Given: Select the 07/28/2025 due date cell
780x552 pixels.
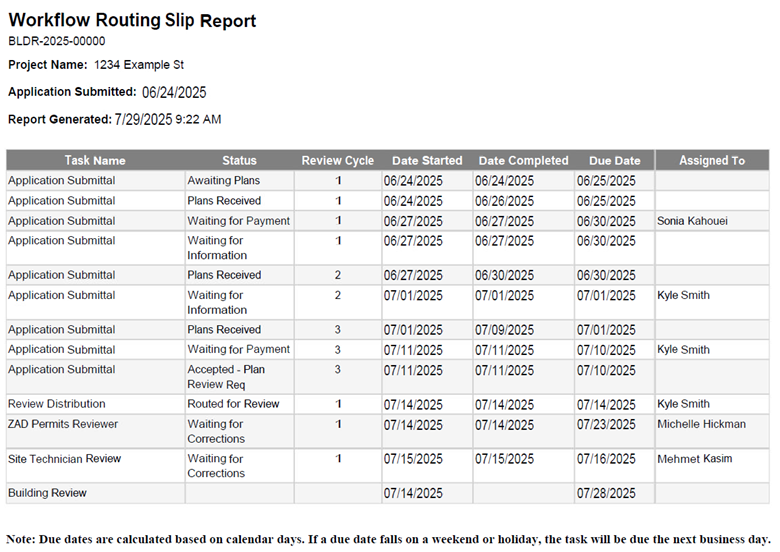Looking at the screenshot, I should [607, 494].
